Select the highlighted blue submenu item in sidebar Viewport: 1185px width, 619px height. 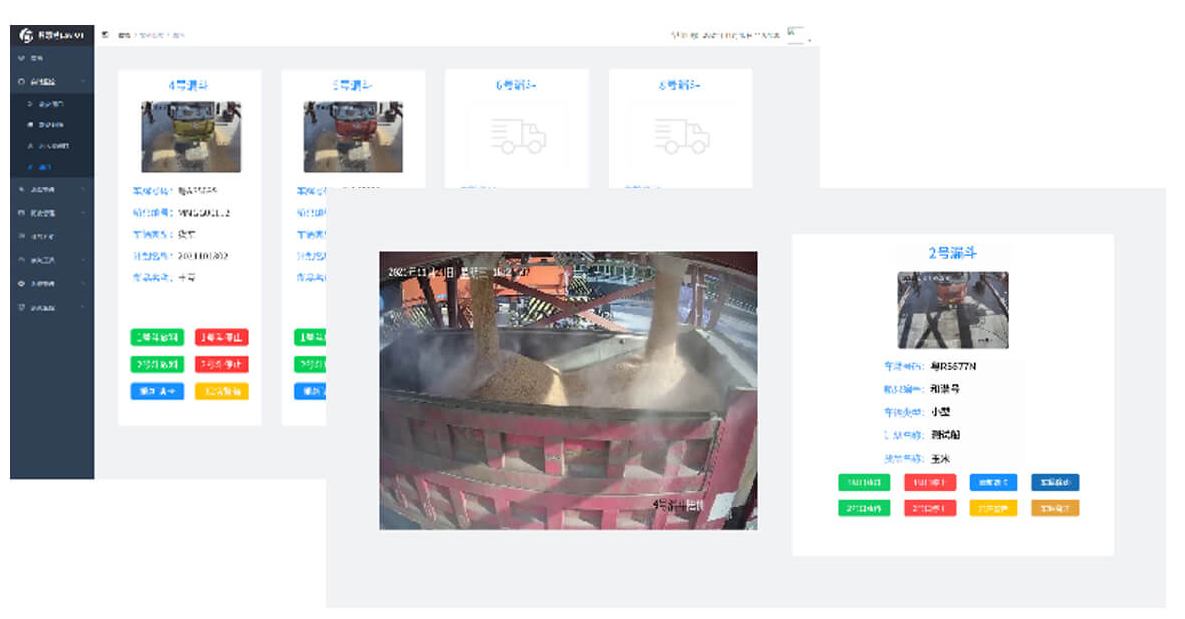tap(45, 167)
